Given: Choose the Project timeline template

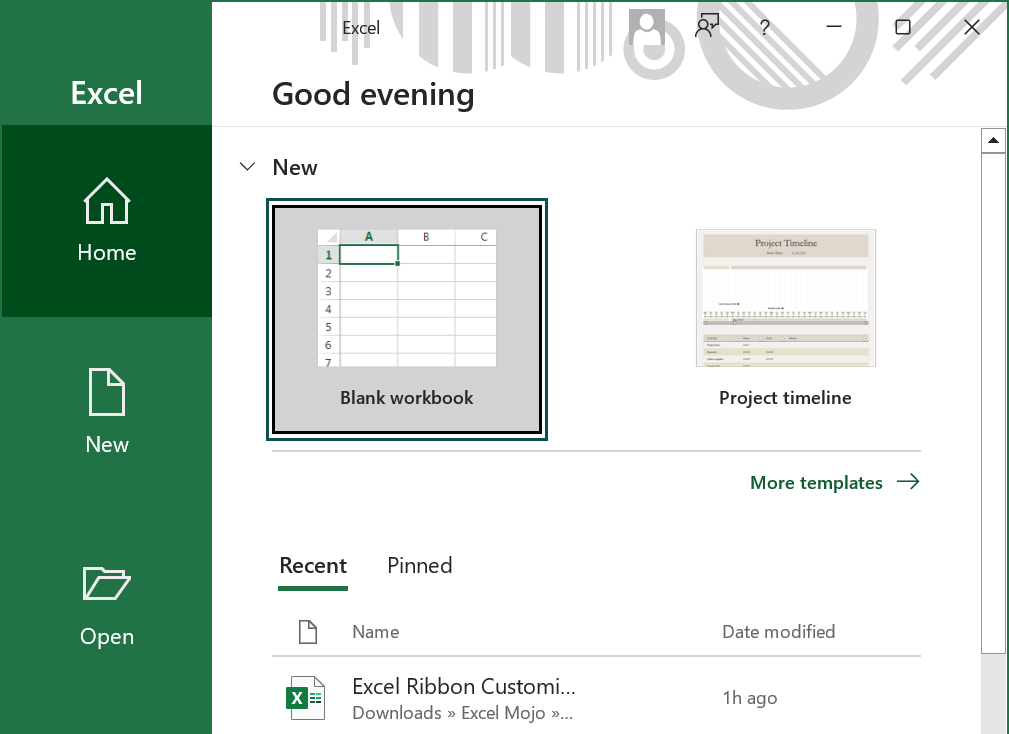Looking at the screenshot, I should [785, 320].
